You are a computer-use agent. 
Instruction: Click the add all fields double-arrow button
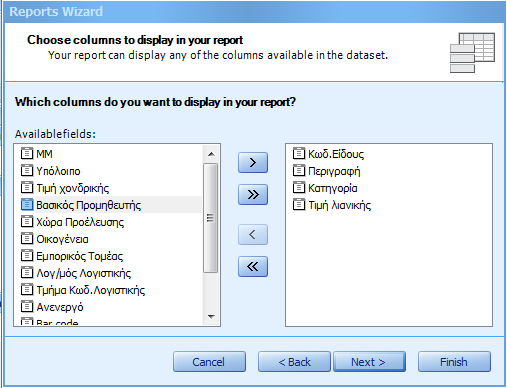(253, 194)
